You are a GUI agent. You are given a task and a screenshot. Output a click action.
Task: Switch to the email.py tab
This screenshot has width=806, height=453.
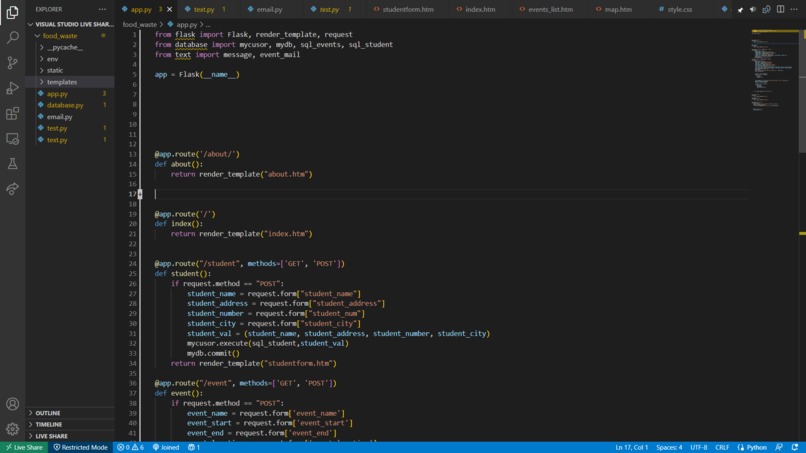click(x=269, y=9)
